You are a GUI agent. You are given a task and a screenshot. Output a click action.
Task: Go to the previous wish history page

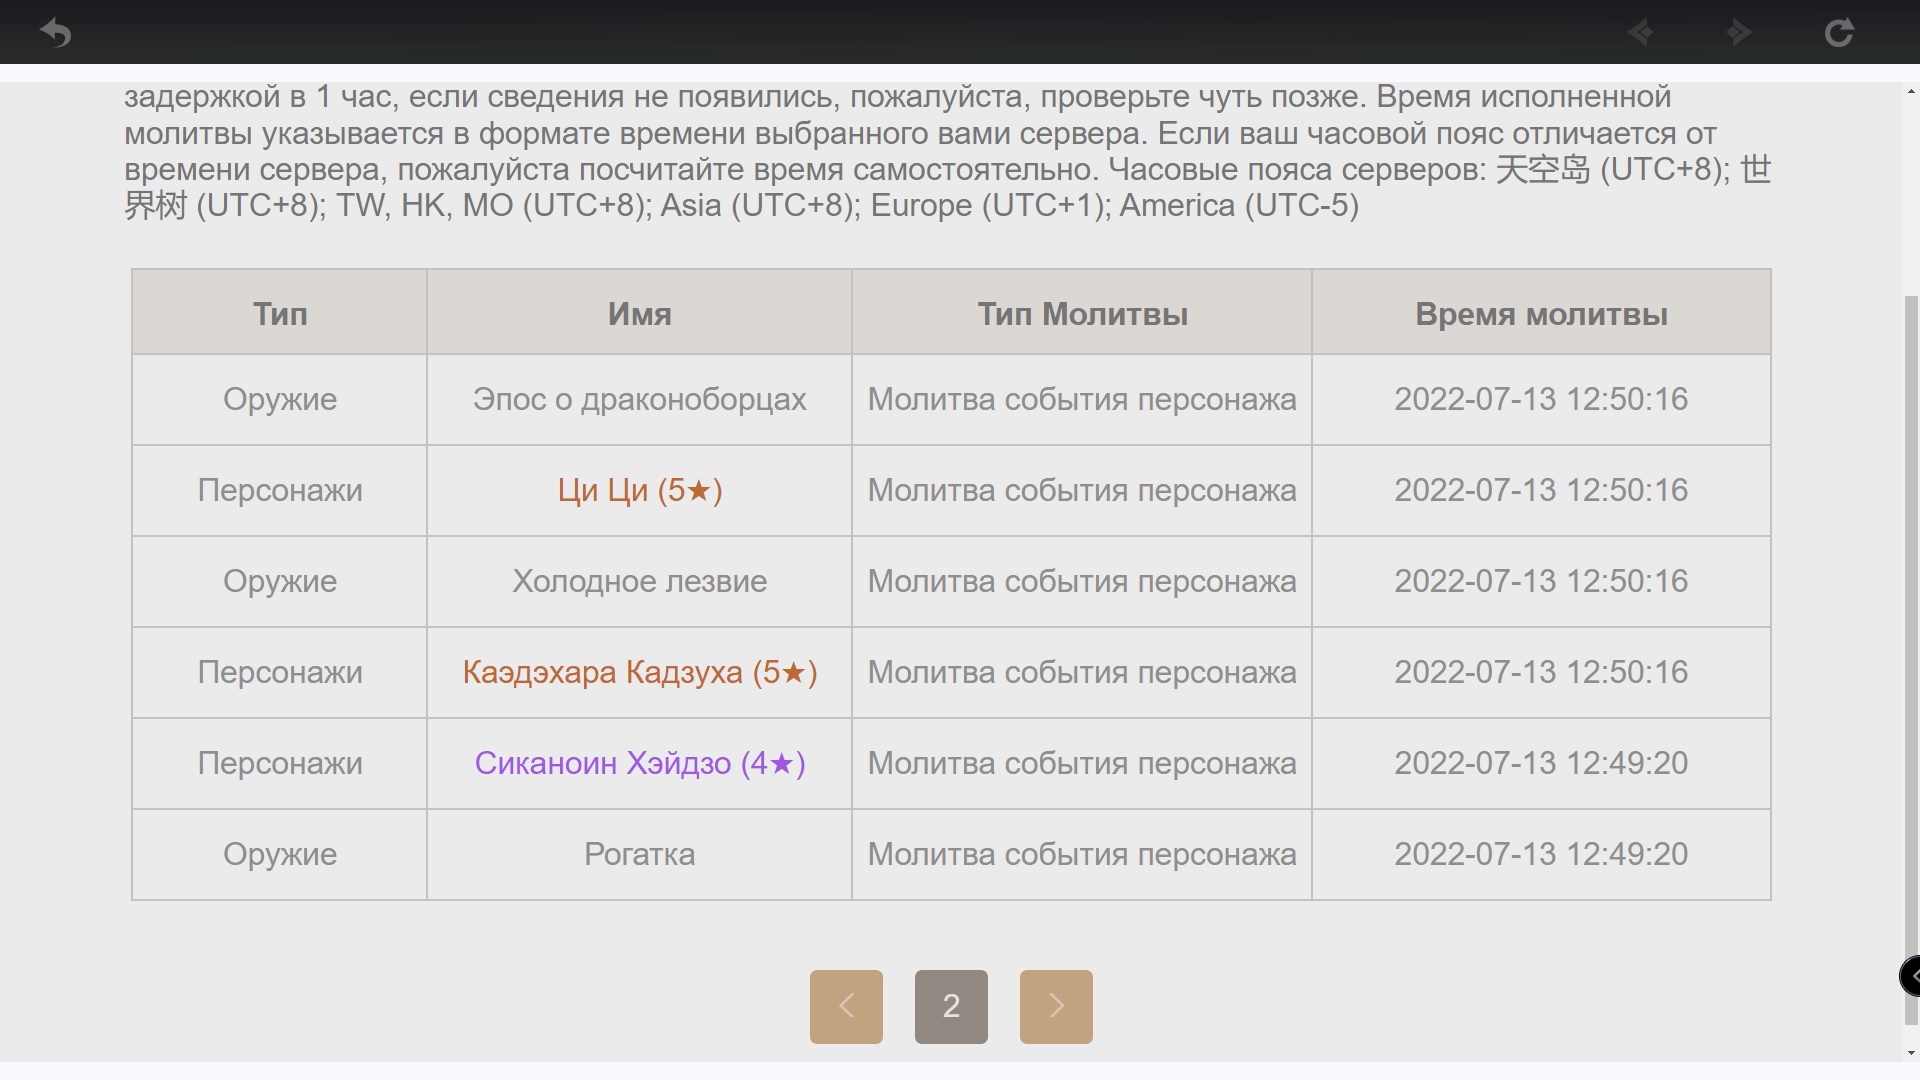pyautogui.click(x=846, y=1006)
